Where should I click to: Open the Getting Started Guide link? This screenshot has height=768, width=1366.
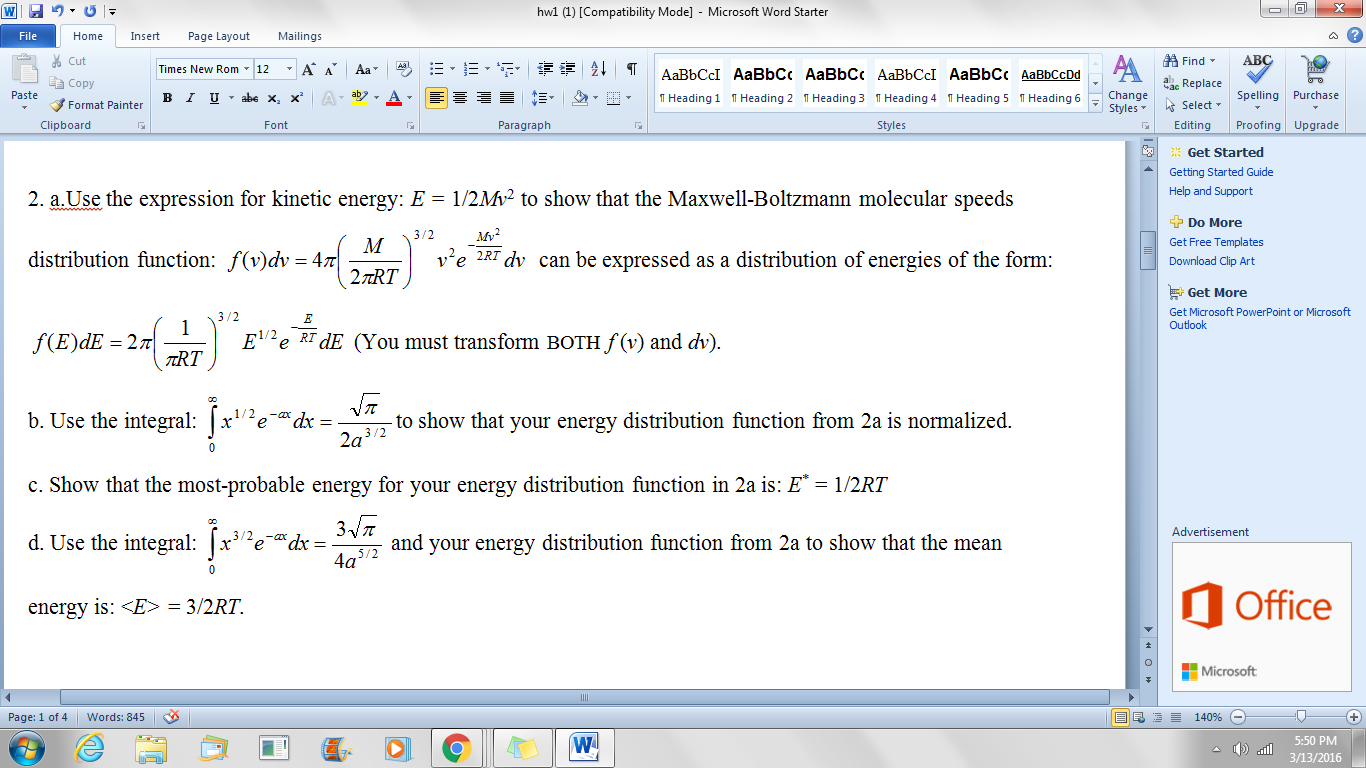[1221, 172]
